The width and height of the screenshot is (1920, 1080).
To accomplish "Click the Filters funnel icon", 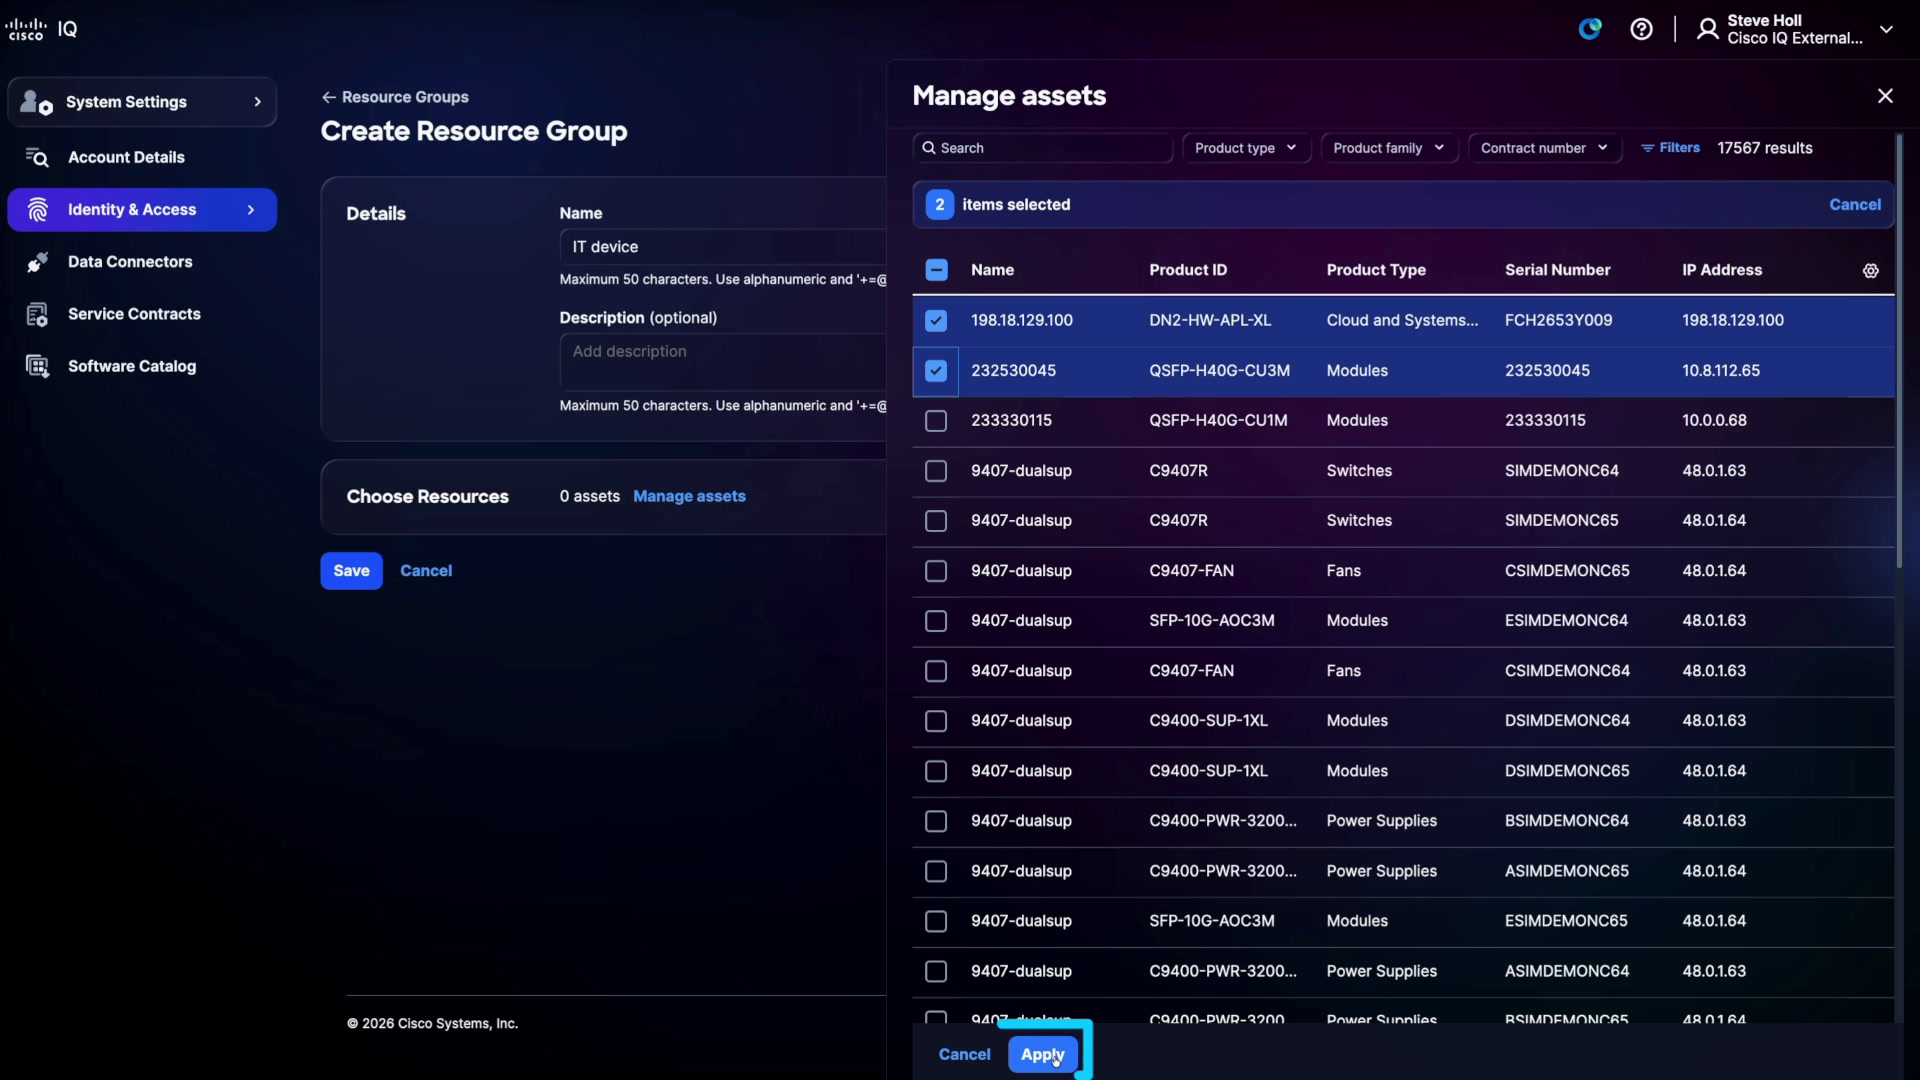I will click(x=1647, y=148).
